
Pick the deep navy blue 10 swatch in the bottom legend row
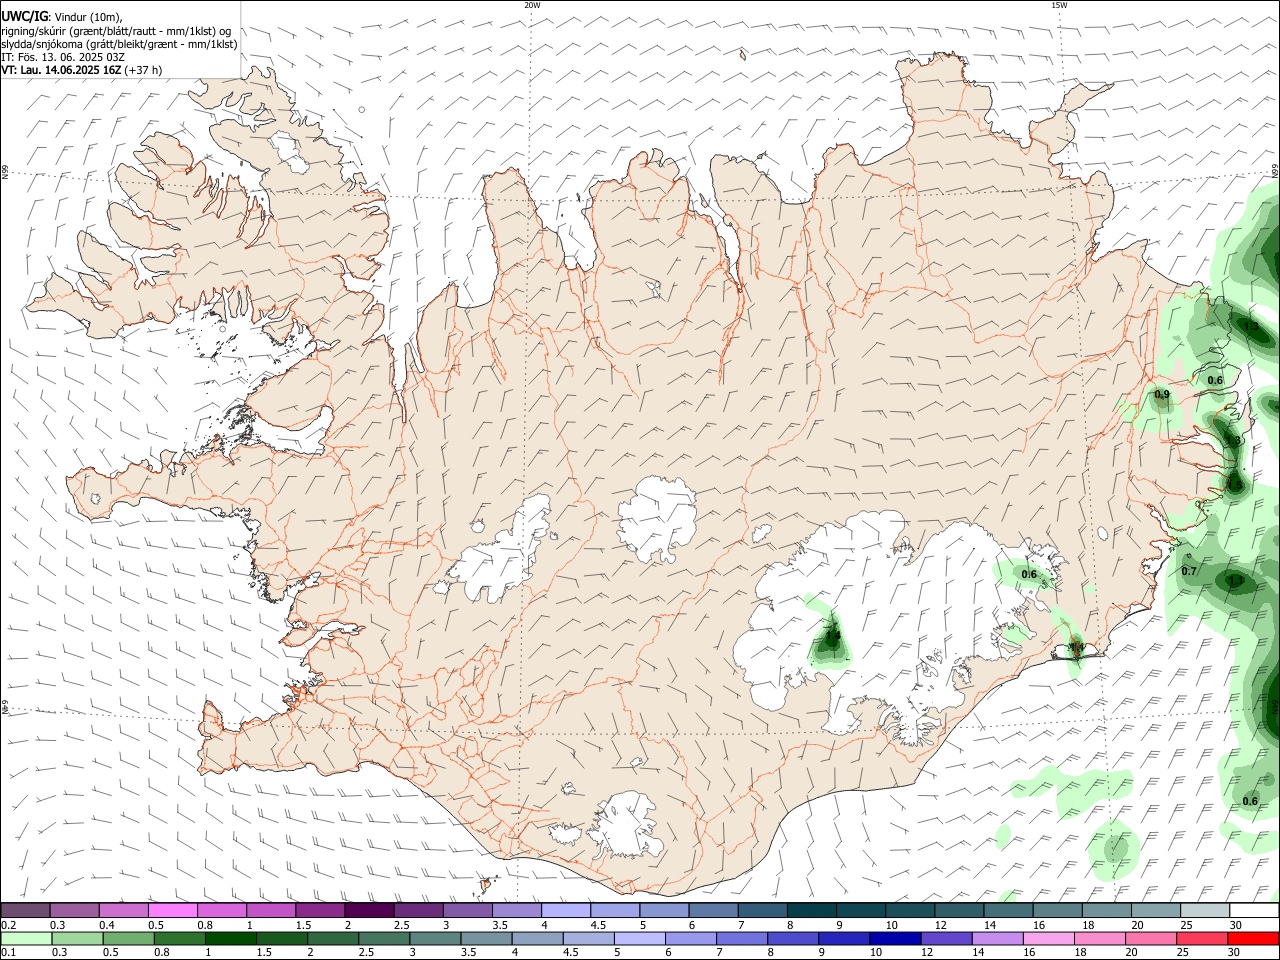pos(895,939)
